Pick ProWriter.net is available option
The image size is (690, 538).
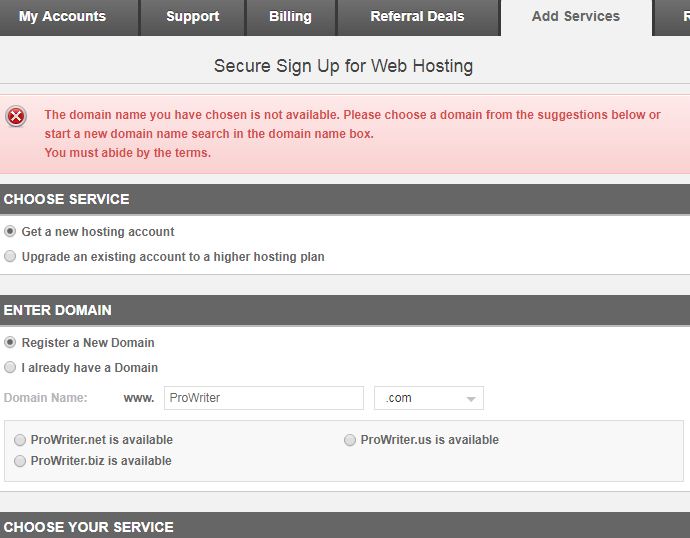[x=20, y=440]
